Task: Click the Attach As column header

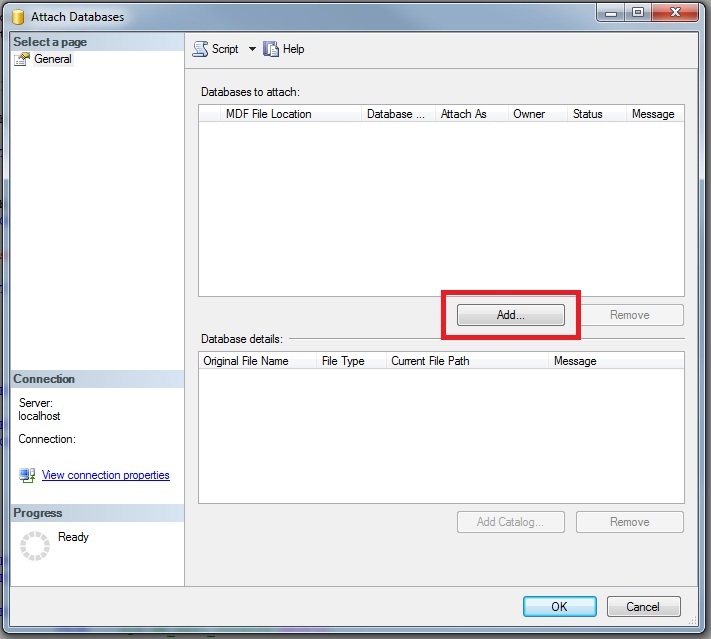Action: coord(463,114)
